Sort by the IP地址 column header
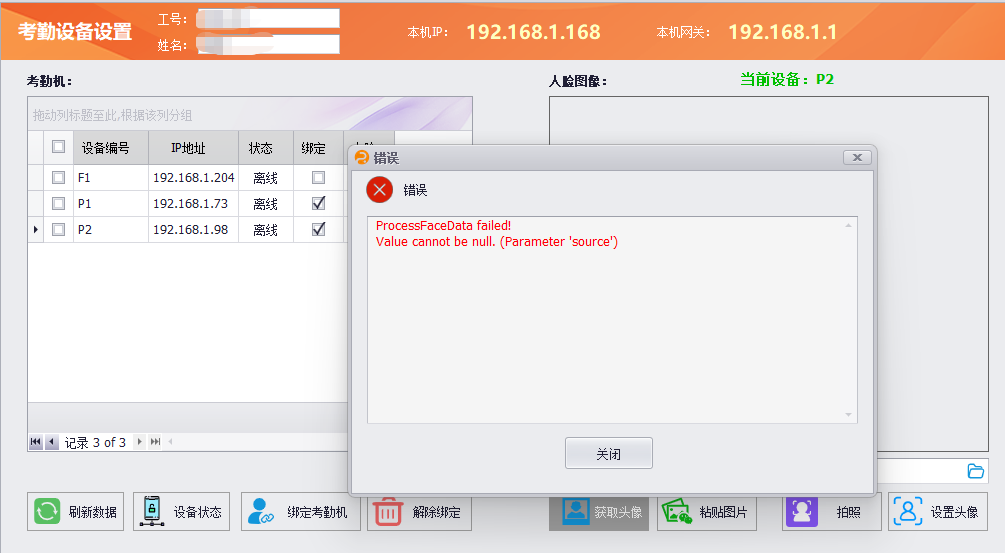Image resolution: width=1005 pixels, height=553 pixels. point(193,148)
